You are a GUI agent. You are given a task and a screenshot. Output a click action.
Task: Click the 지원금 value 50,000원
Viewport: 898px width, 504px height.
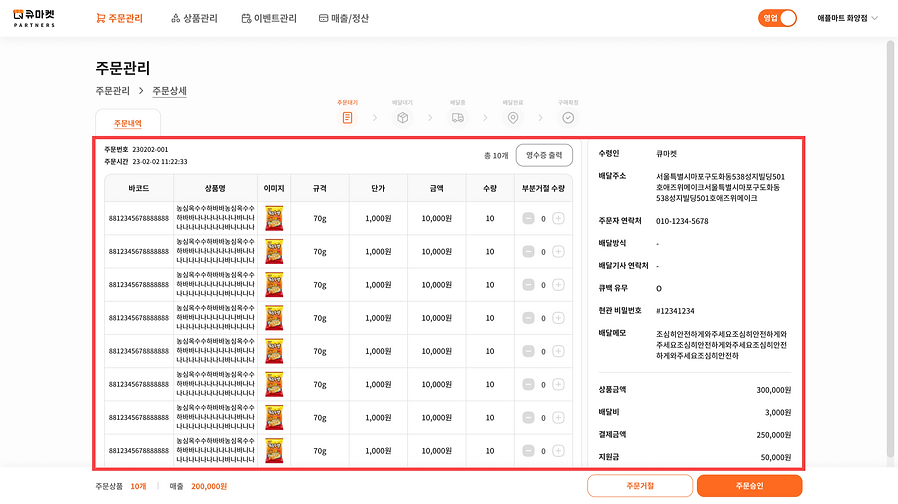point(775,457)
